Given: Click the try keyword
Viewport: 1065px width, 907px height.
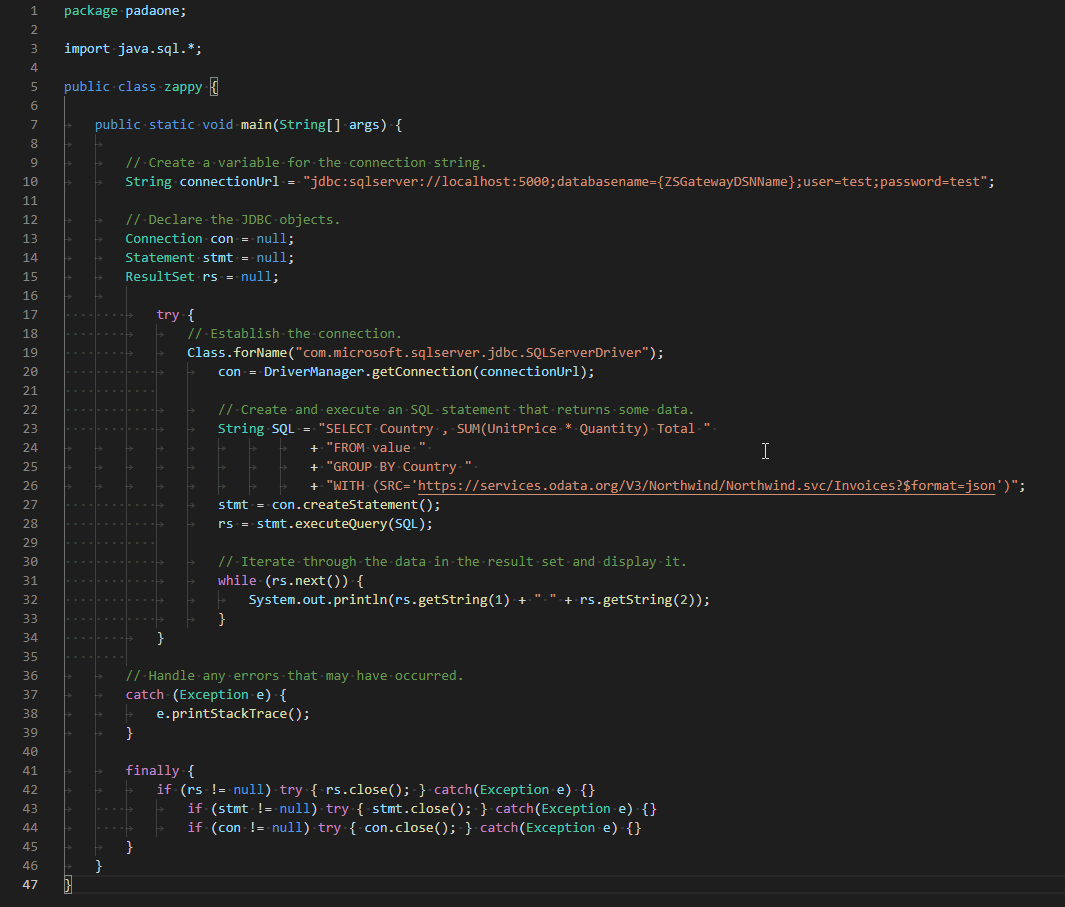Looking at the screenshot, I should pyautogui.click(x=167, y=314).
